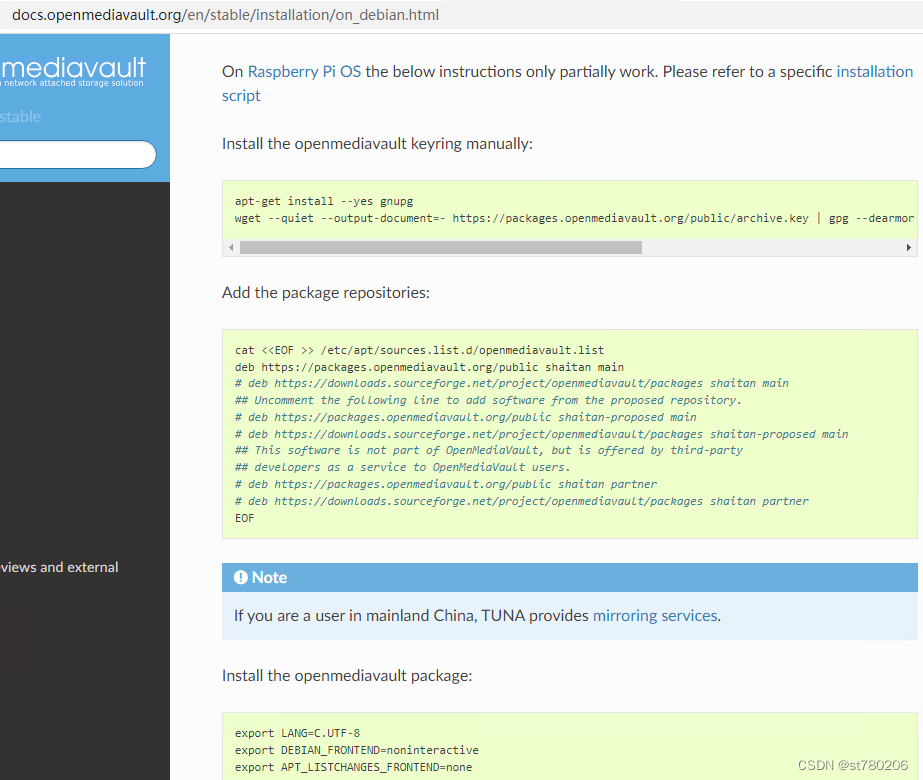Click the '## developers as a service' comment line
The image size is (923, 780).
click(403, 467)
